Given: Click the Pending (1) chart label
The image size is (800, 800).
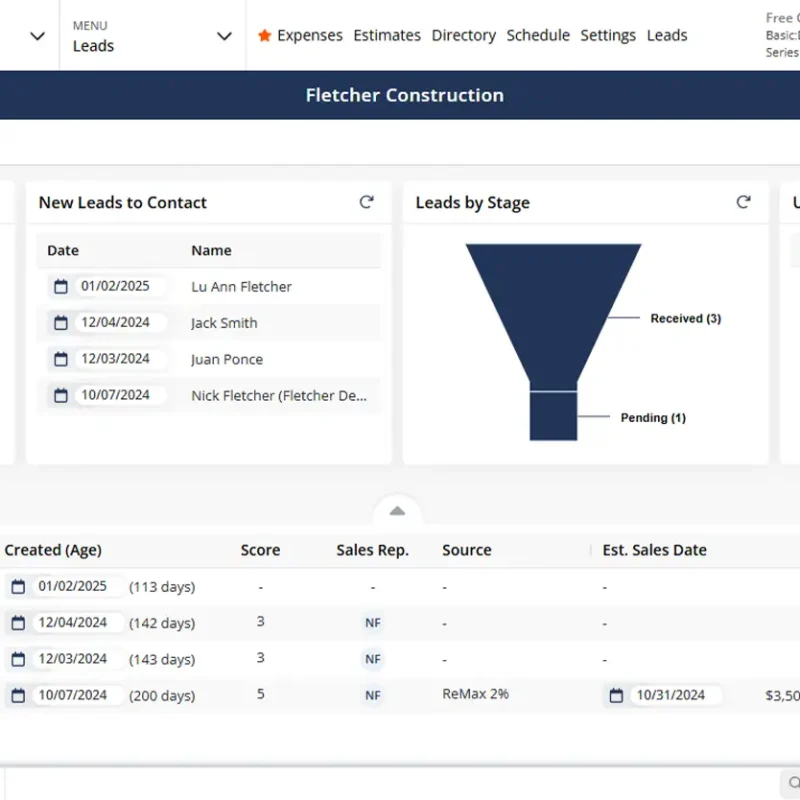Looking at the screenshot, I should tap(653, 417).
